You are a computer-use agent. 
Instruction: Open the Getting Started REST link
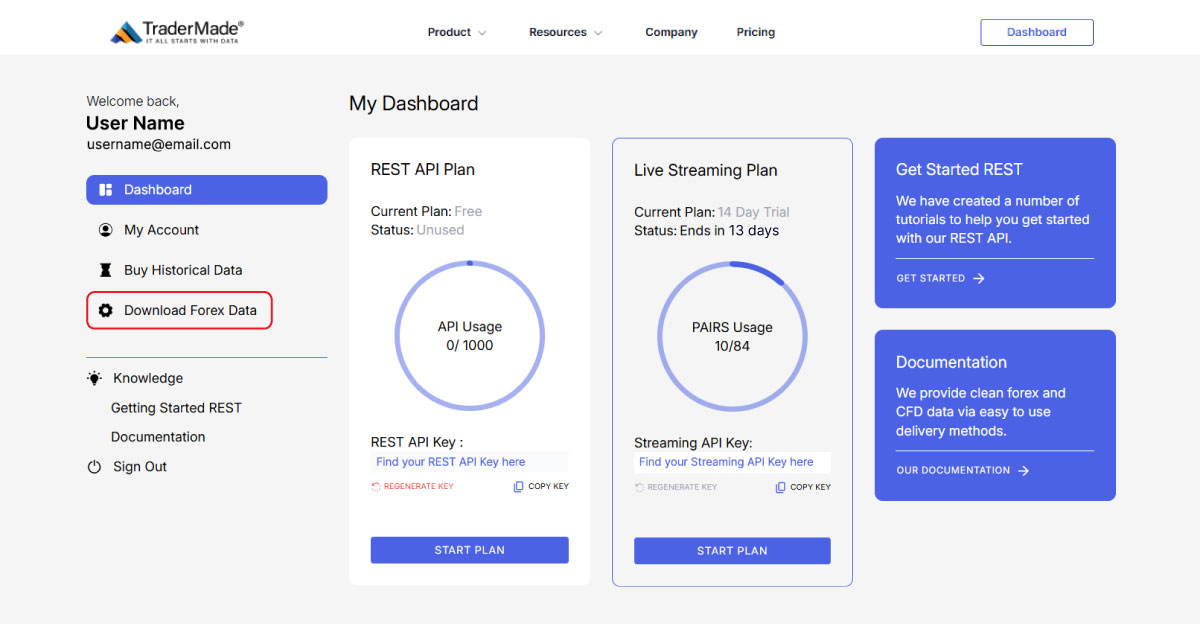[x=176, y=408]
